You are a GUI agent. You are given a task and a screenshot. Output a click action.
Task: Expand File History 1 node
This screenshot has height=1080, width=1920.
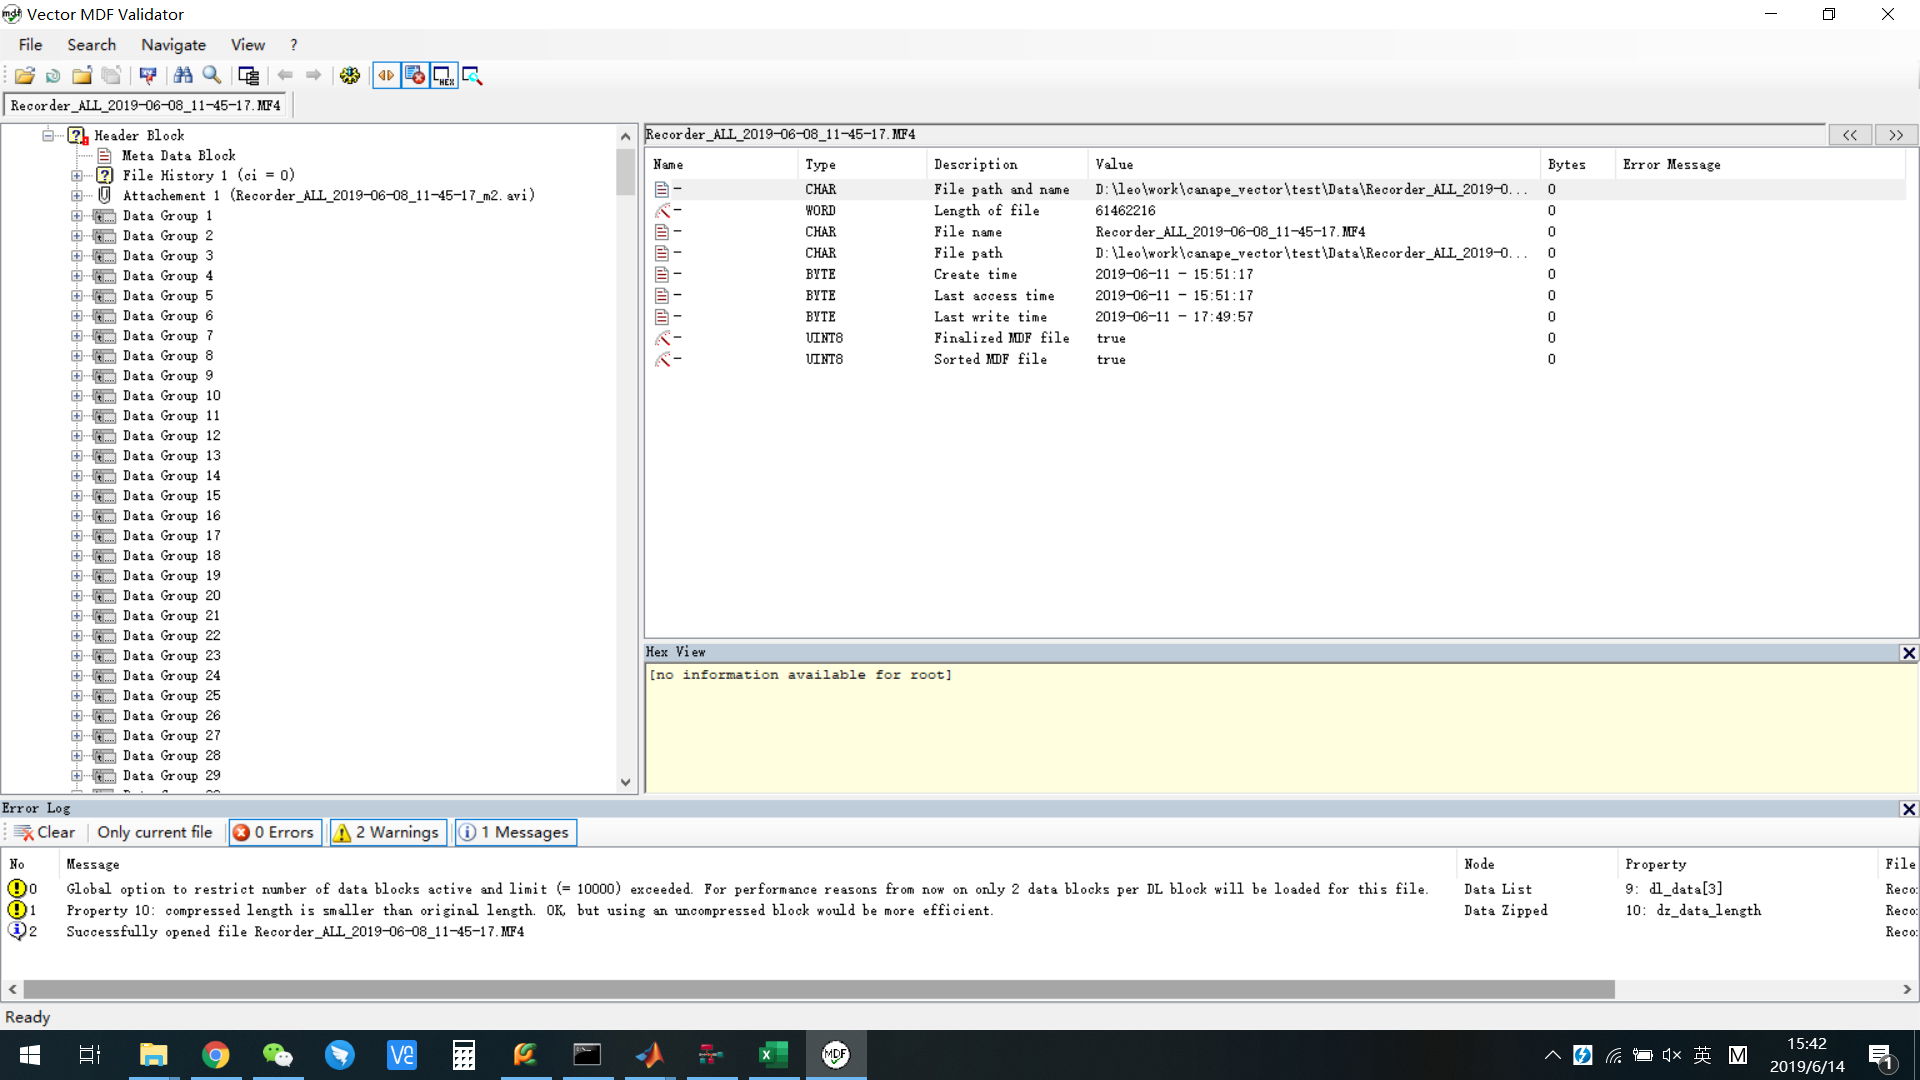click(x=77, y=175)
